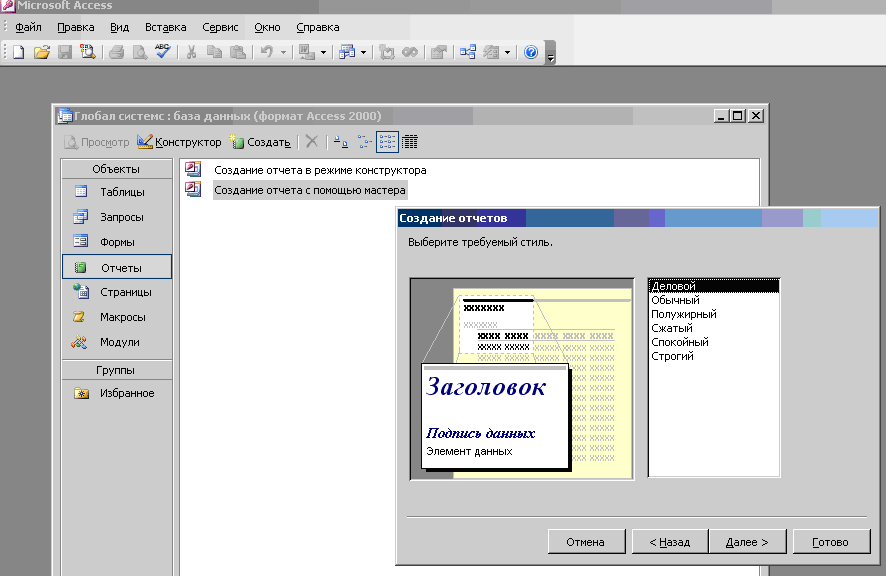The width and height of the screenshot is (886, 576).
Task: Click the Undo arrow icon
Action: 267,53
